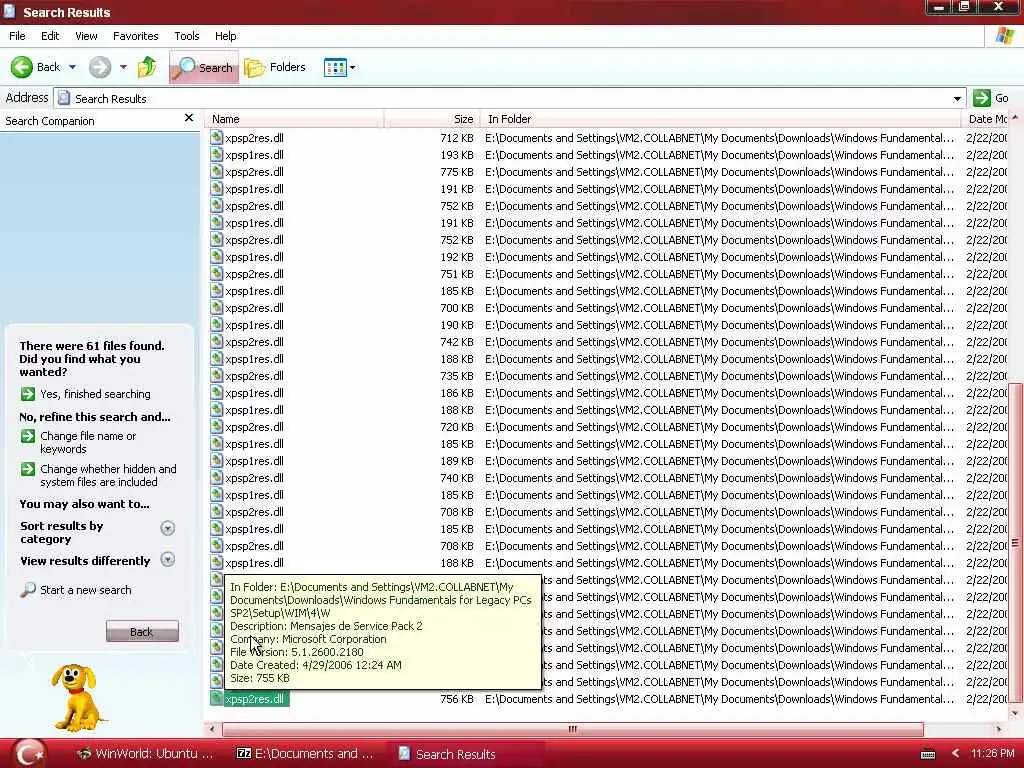This screenshot has width=1024, height=768.
Task: Click the 11:26 PM system clock
Action: tap(993, 754)
